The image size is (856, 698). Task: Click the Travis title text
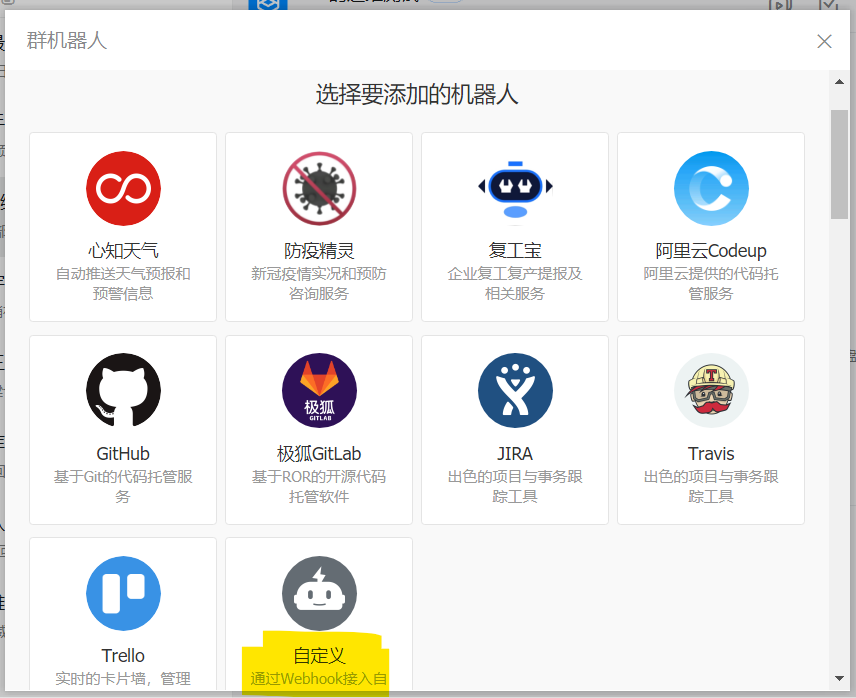[711, 454]
